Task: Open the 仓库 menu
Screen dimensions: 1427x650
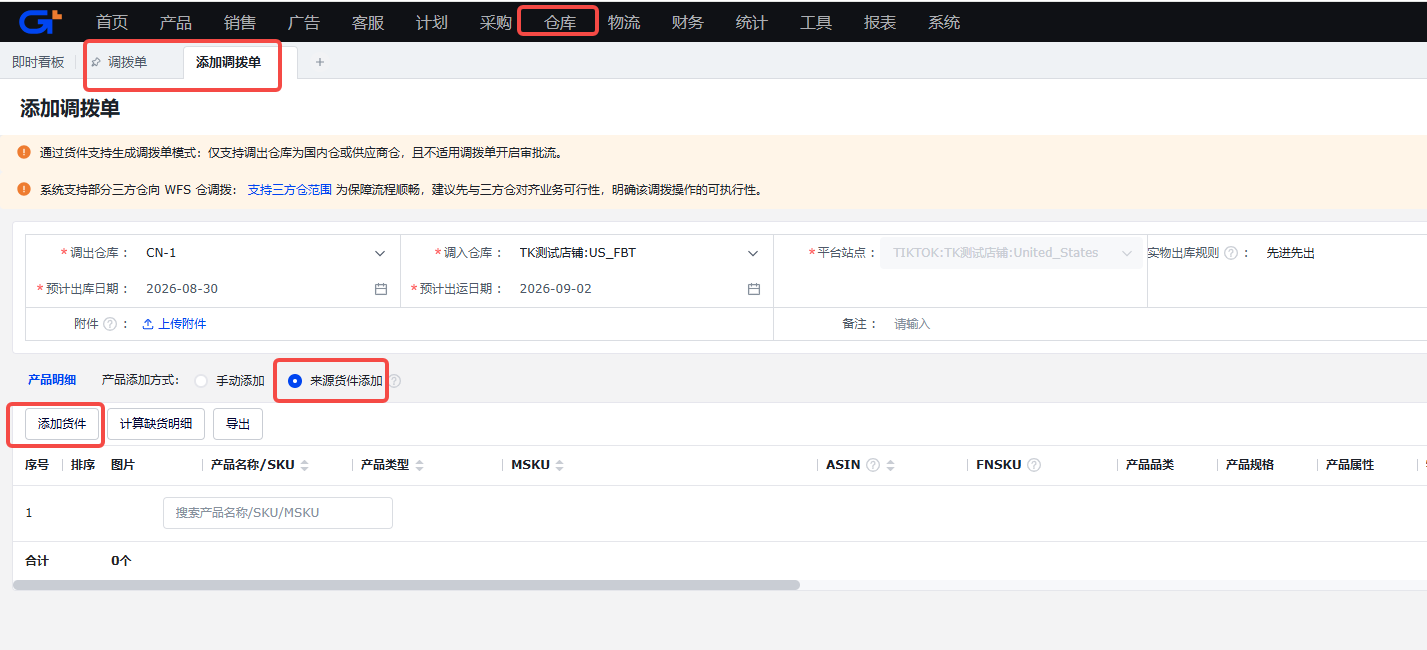Action: coord(560,22)
